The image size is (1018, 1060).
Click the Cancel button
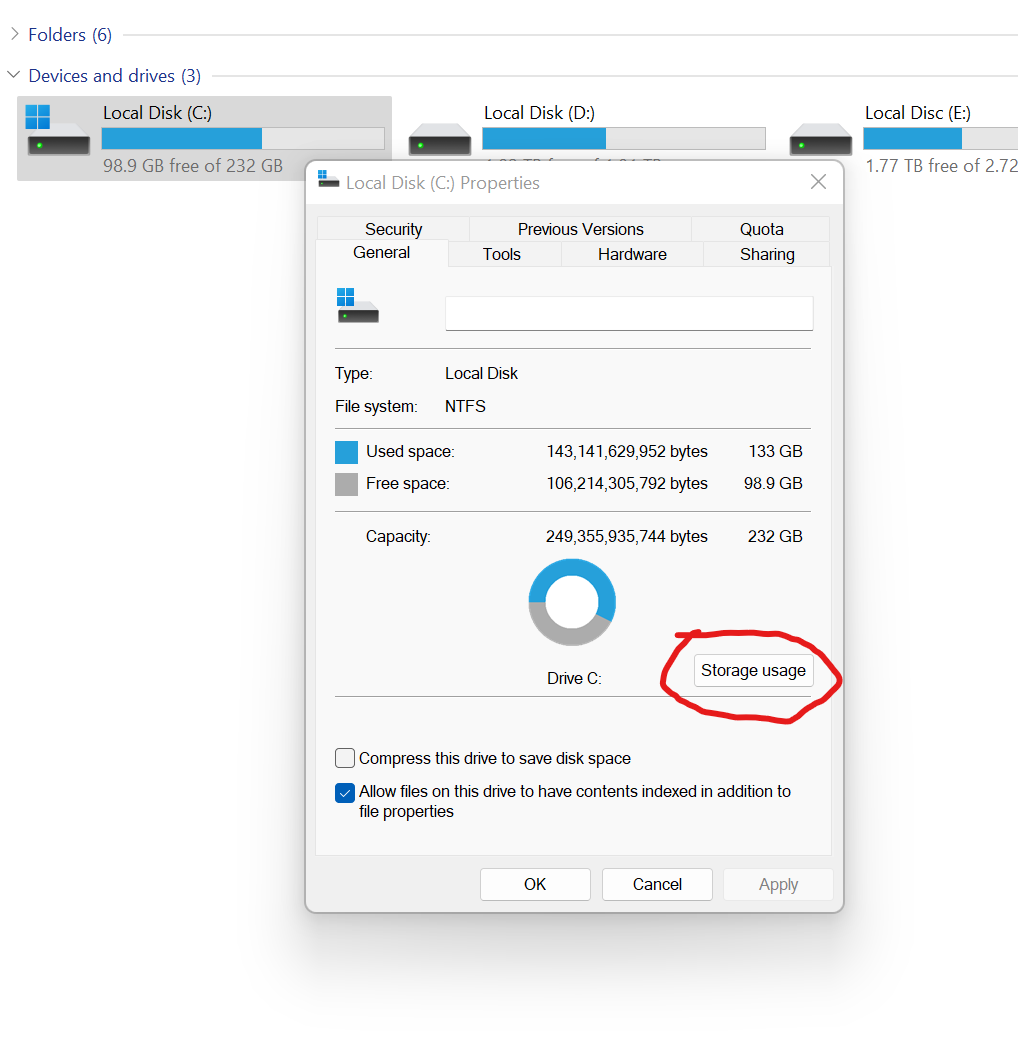click(x=657, y=884)
